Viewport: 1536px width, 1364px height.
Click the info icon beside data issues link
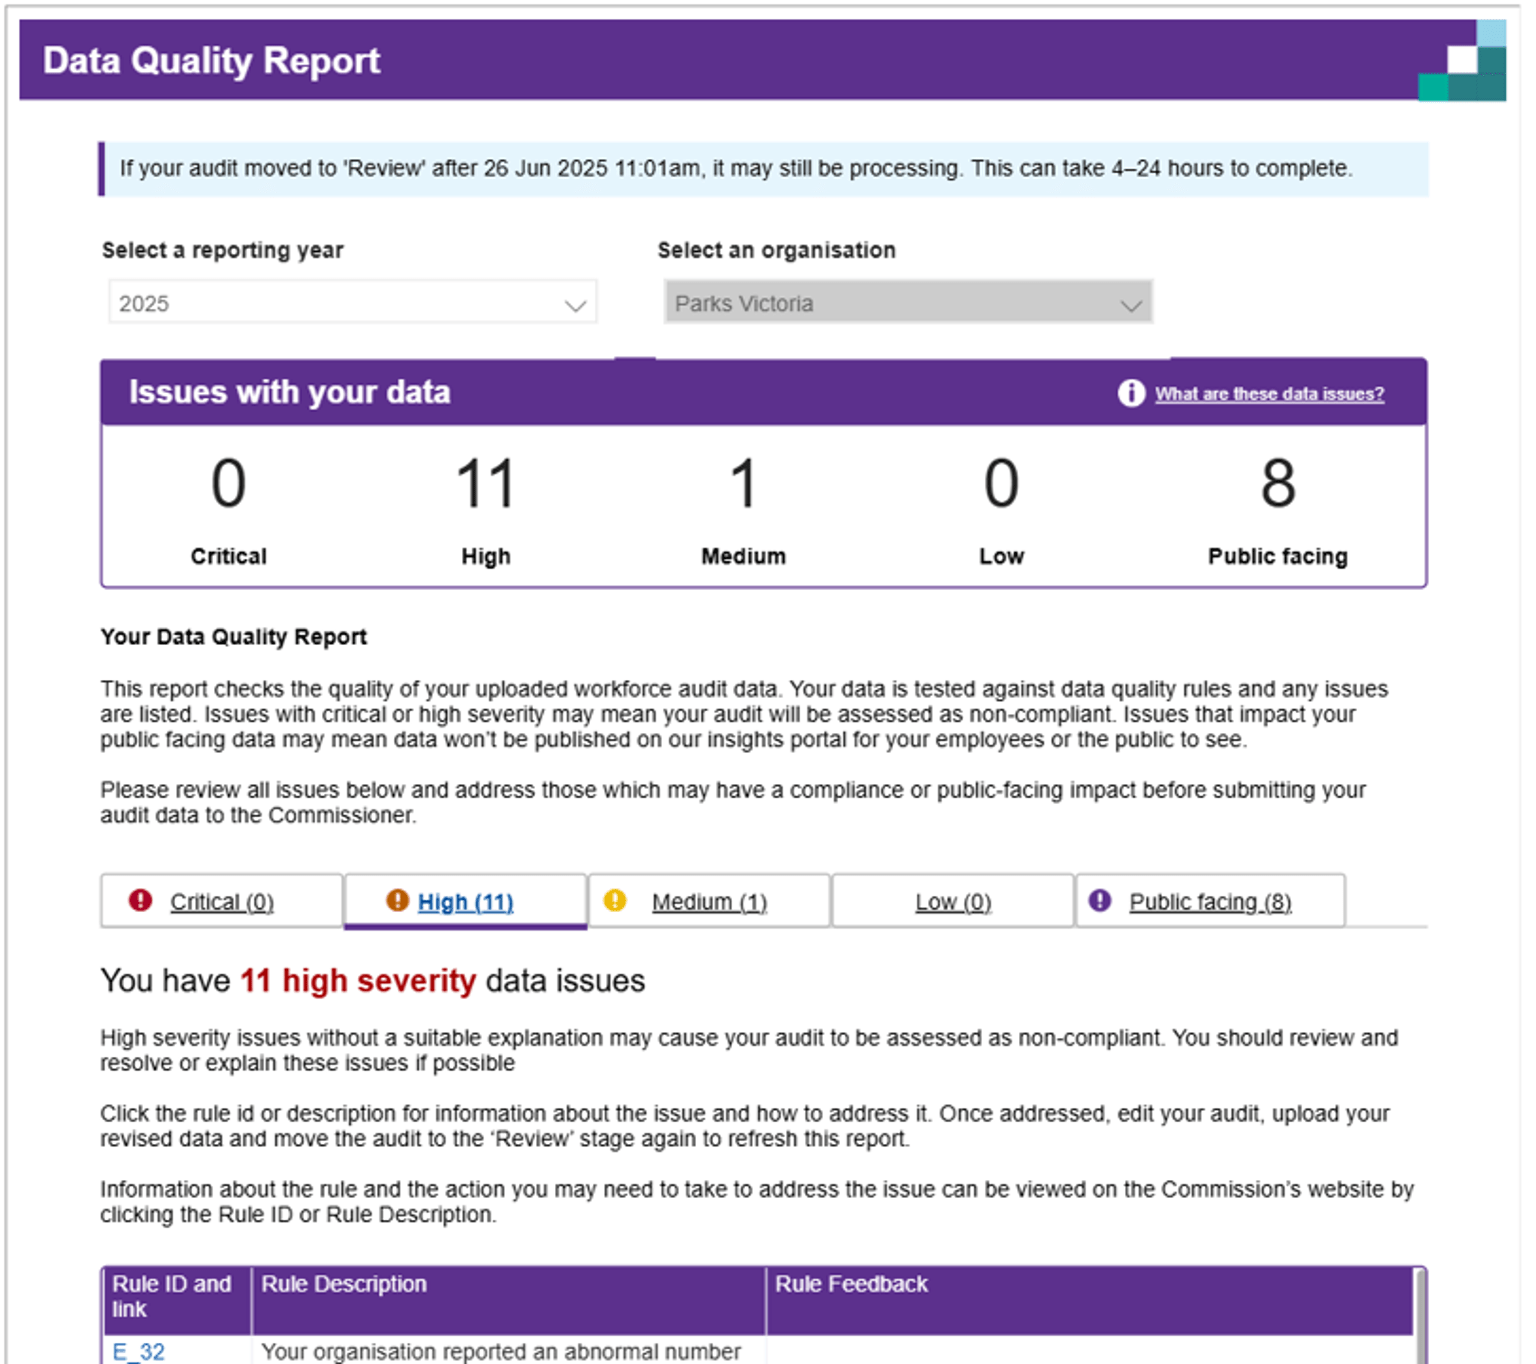1131,393
